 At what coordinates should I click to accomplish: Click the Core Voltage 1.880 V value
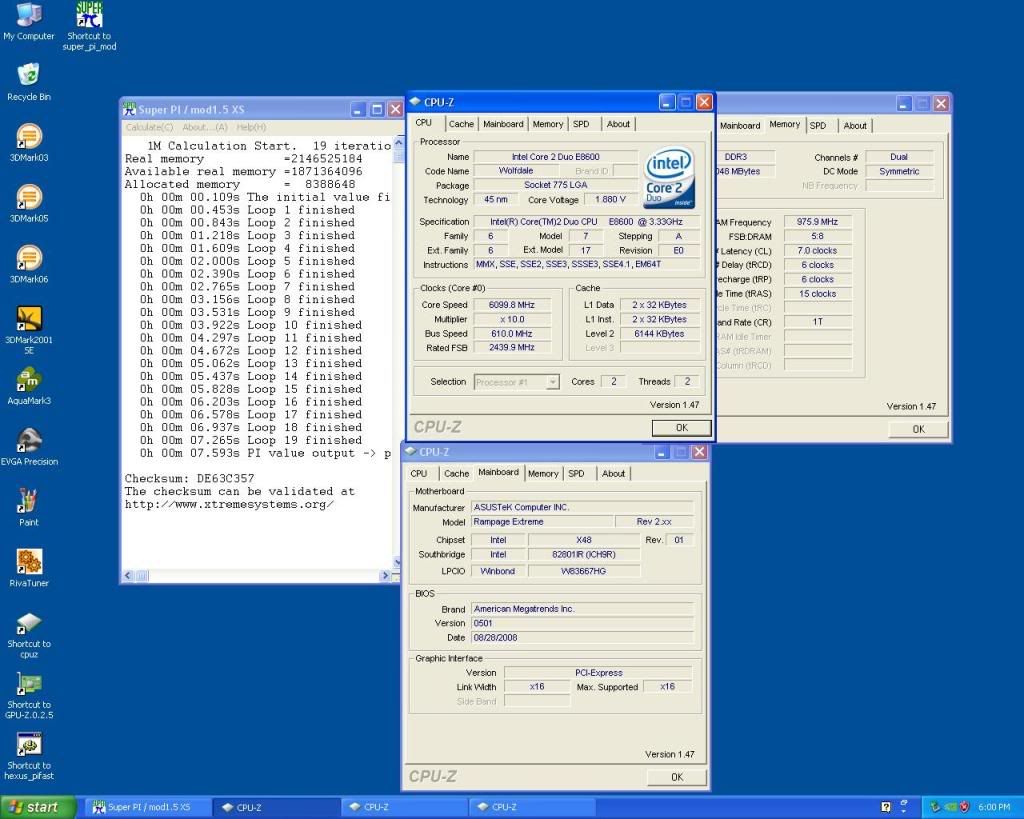pos(611,200)
